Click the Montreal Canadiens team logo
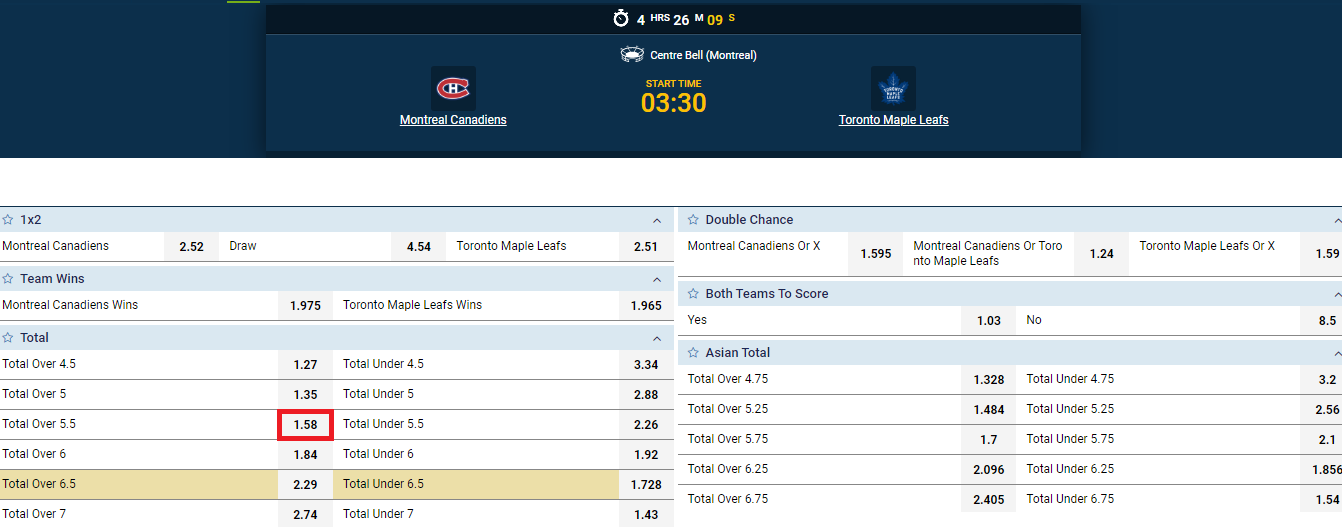 pyautogui.click(x=453, y=89)
